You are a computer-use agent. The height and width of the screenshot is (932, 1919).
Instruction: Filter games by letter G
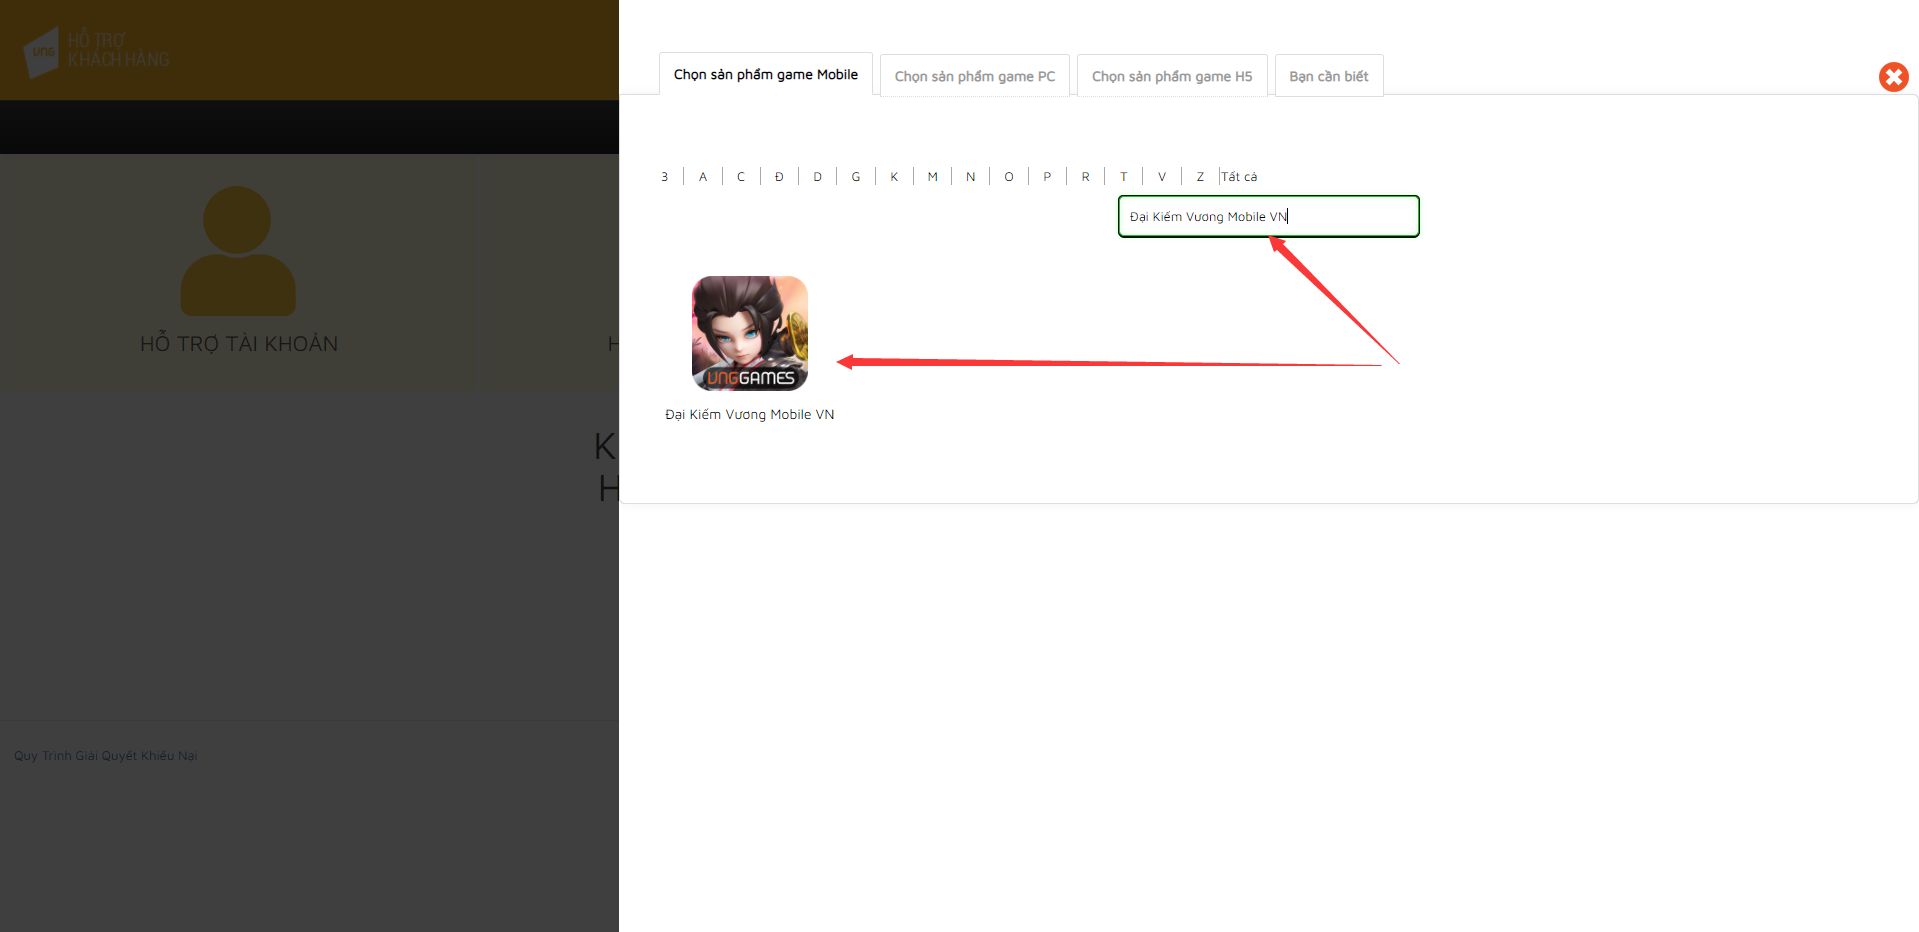point(856,177)
